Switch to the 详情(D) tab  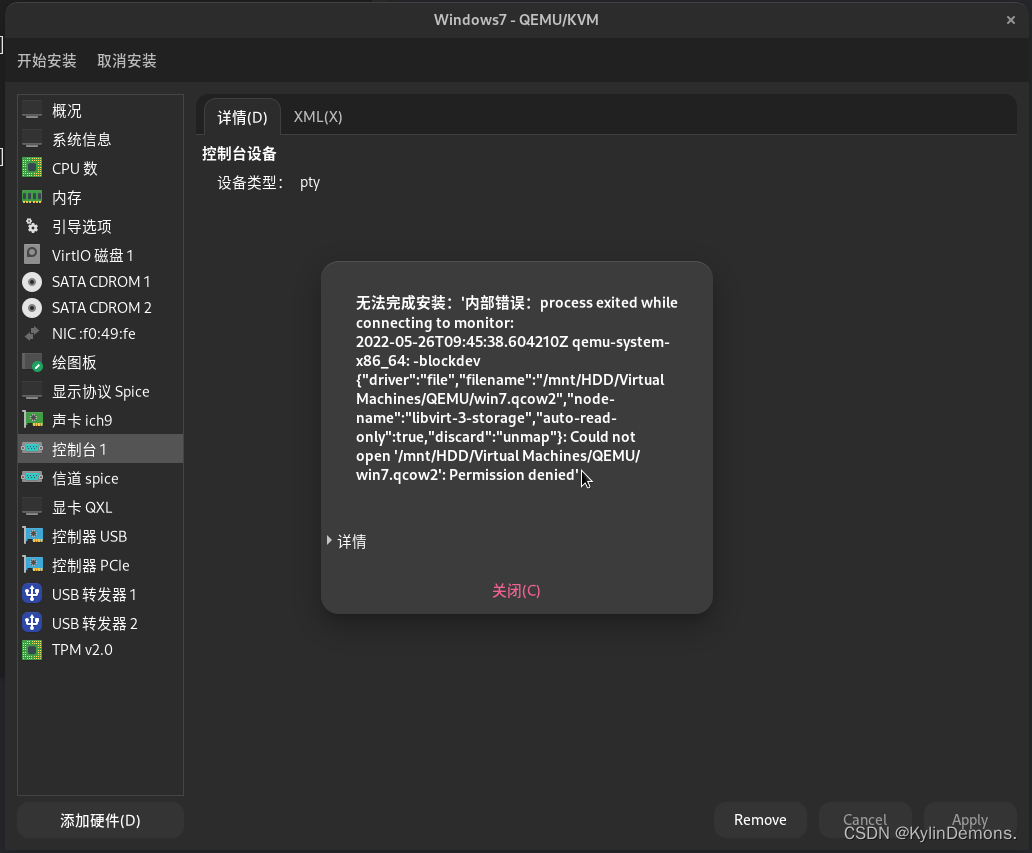pyautogui.click(x=242, y=117)
